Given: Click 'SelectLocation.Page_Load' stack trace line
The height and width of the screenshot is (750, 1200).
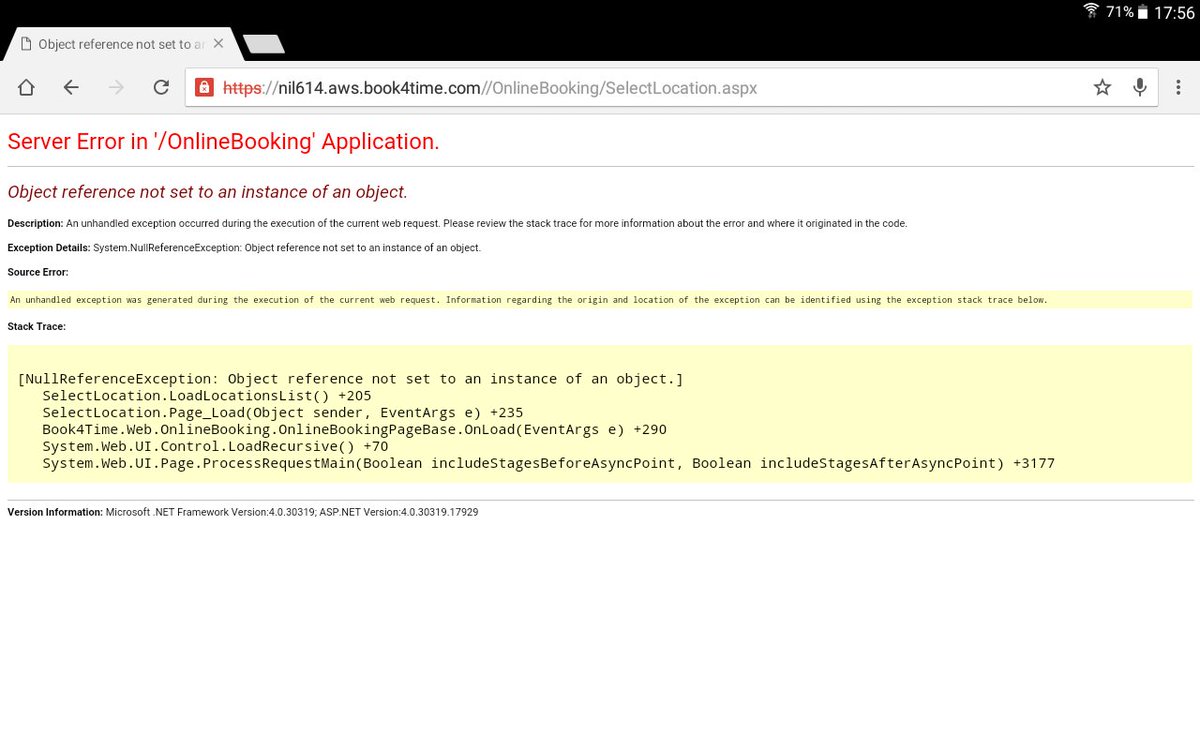Looking at the screenshot, I should (283, 413).
